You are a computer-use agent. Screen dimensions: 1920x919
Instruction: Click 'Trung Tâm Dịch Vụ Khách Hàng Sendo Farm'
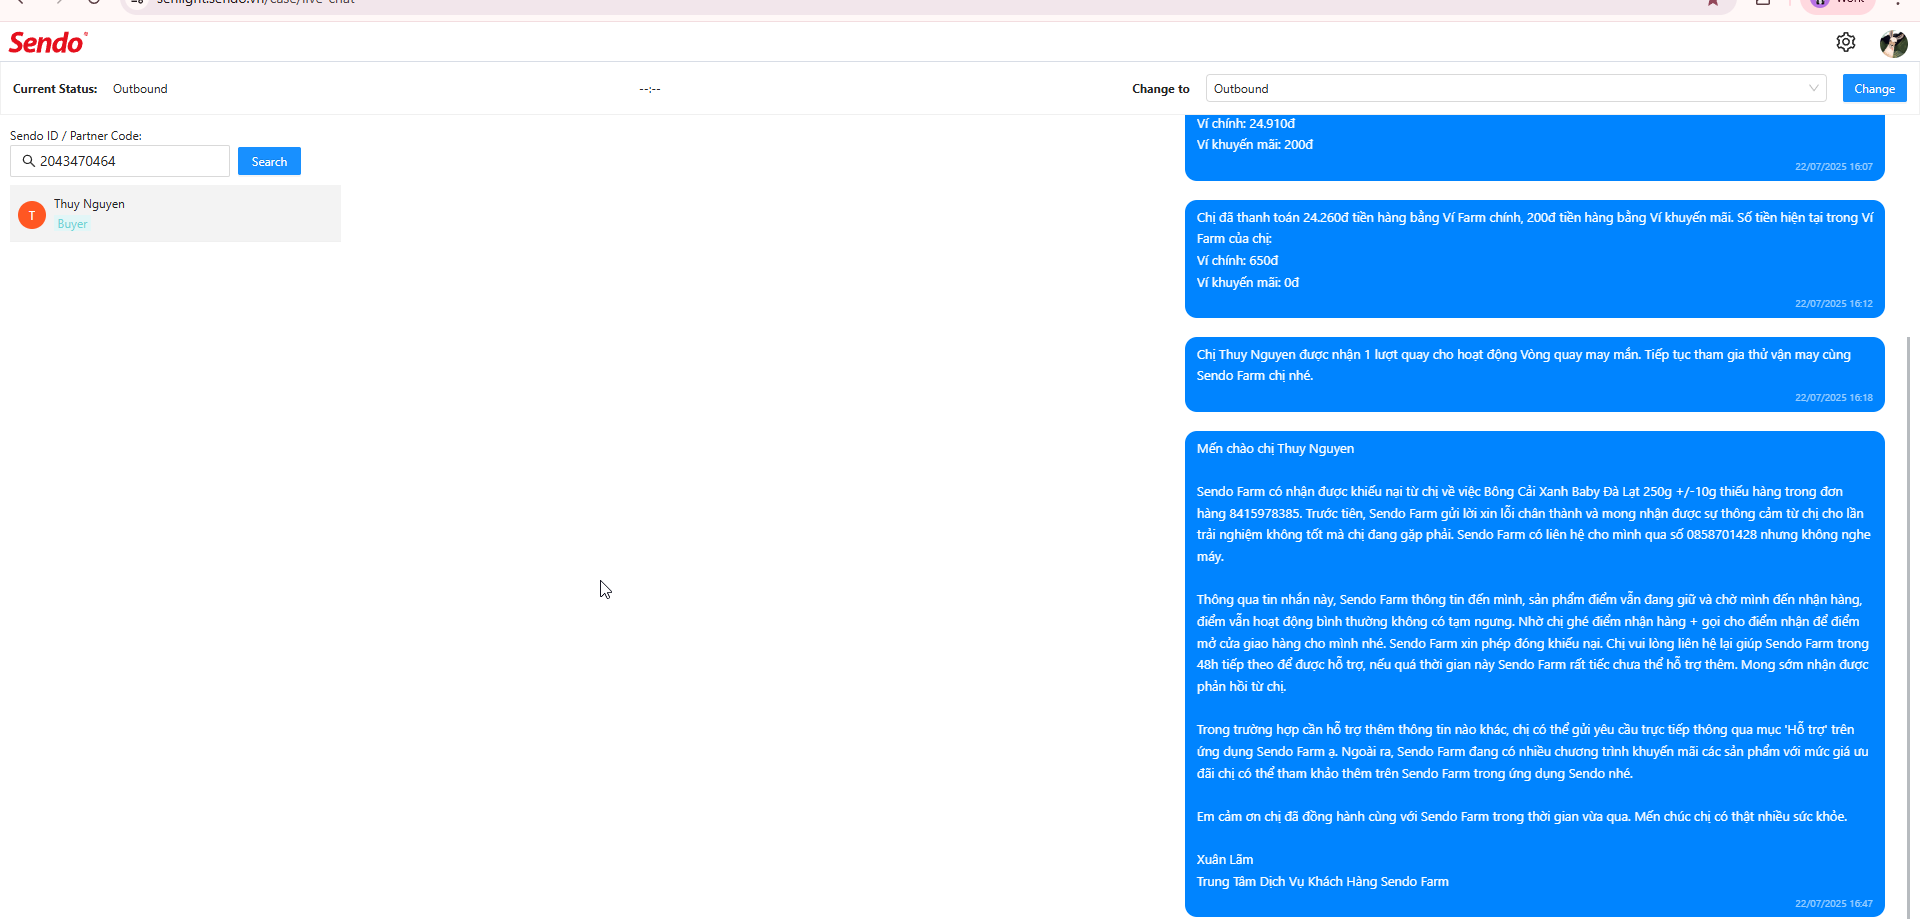click(1322, 882)
